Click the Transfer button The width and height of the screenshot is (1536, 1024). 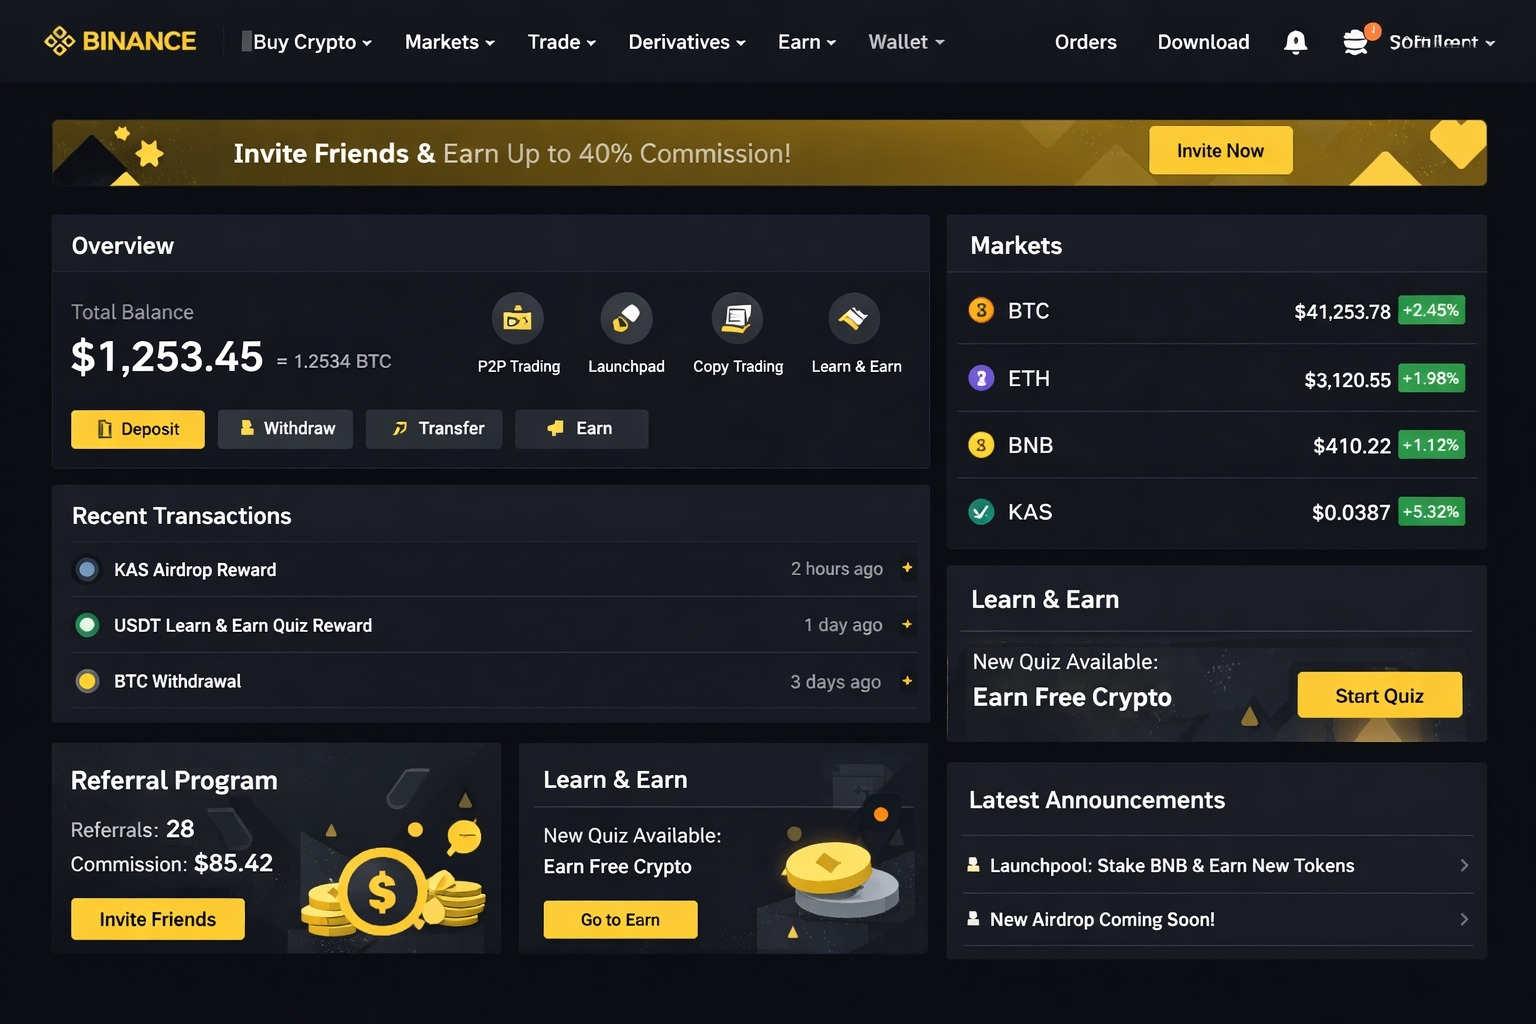pyautogui.click(x=434, y=429)
